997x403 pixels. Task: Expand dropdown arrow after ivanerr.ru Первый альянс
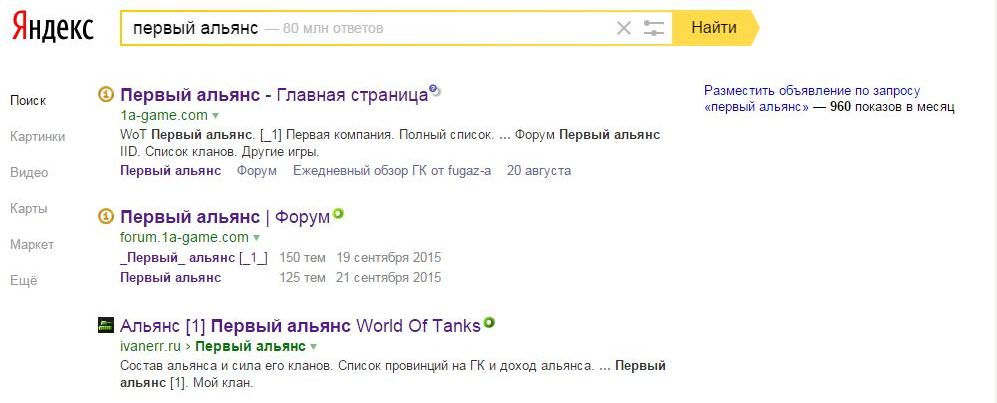[313, 348]
